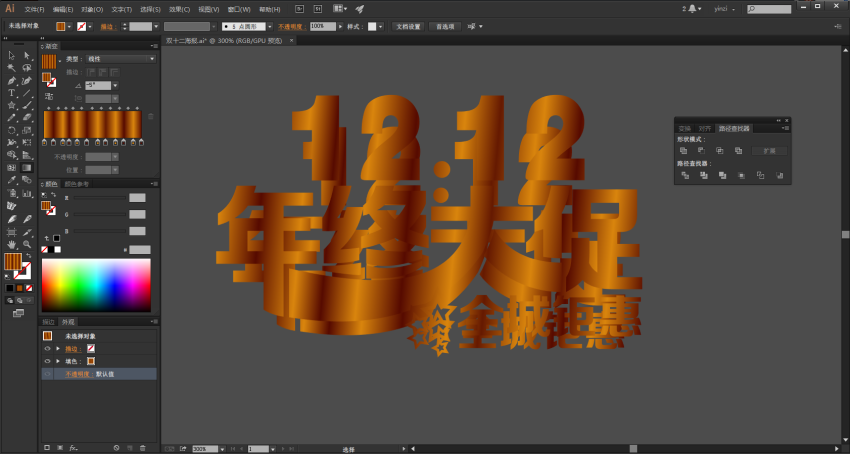The width and height of the screenshot is (850, 454).
Task: Select the Eyedropper tool
Action: click(11, 180)
